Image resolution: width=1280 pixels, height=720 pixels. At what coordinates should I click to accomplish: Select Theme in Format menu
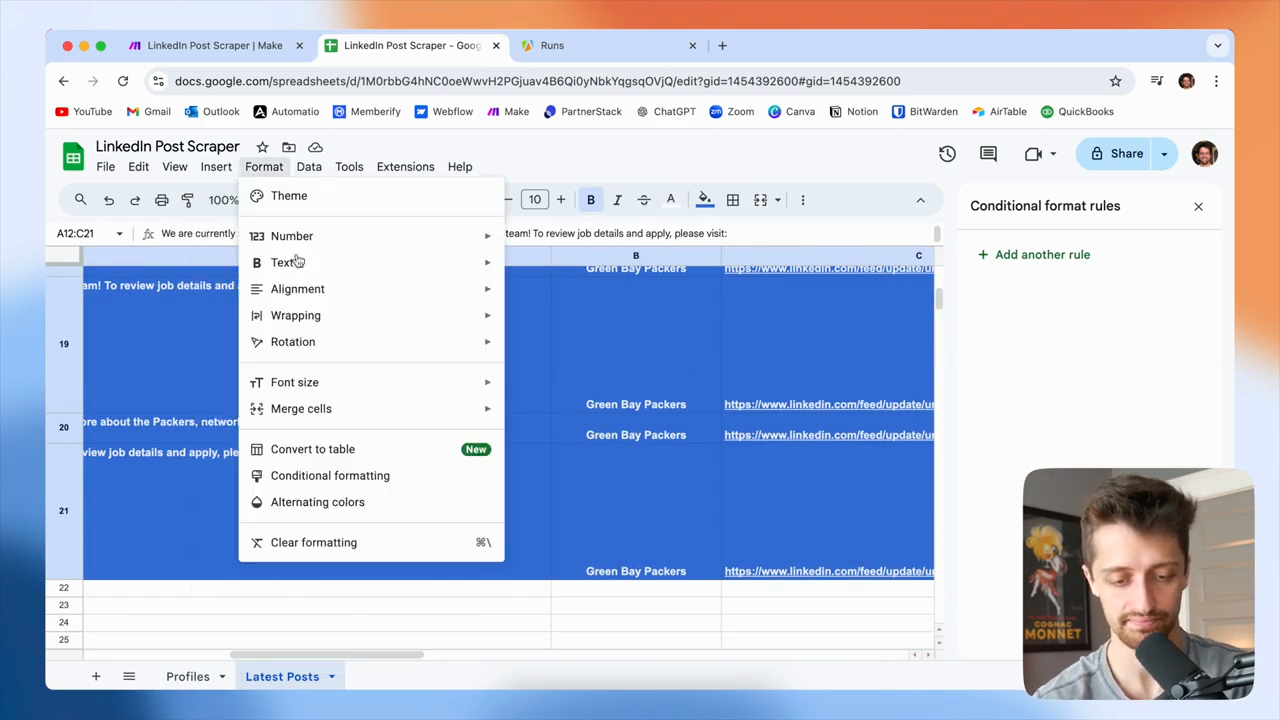click(371, 196)
